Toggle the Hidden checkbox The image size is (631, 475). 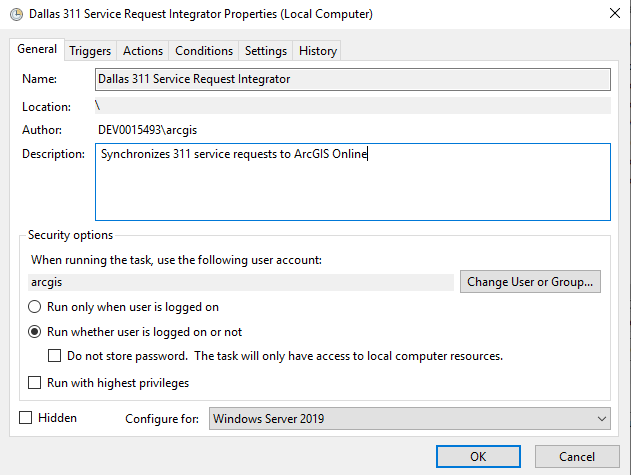(x=27, y=418)
